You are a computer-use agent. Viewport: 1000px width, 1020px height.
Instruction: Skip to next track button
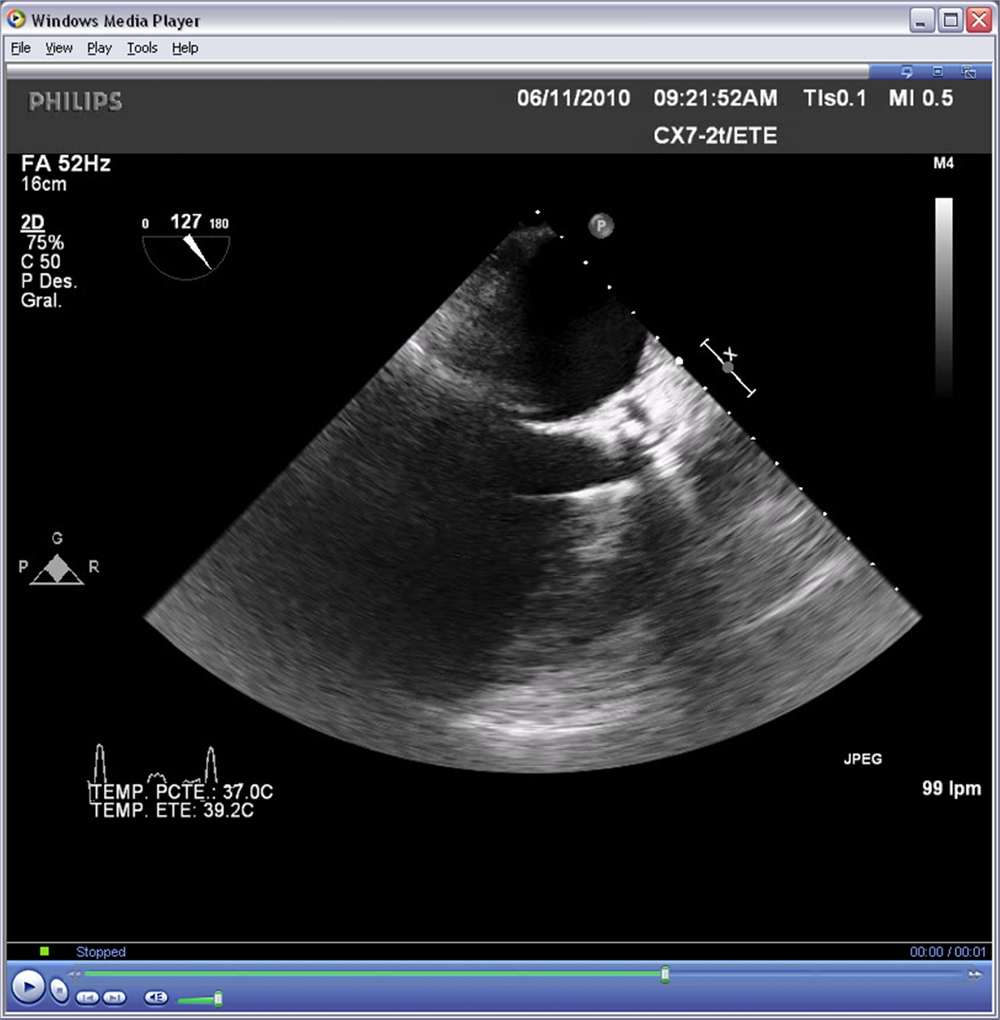(x=114, y=997)
